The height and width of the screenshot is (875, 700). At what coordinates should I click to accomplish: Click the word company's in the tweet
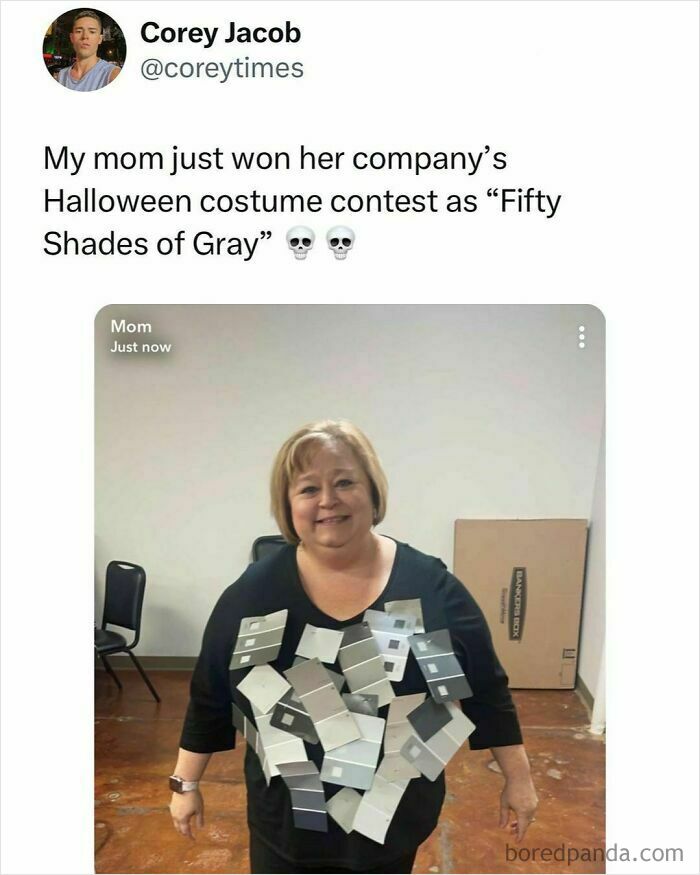(x=429, y=158)
